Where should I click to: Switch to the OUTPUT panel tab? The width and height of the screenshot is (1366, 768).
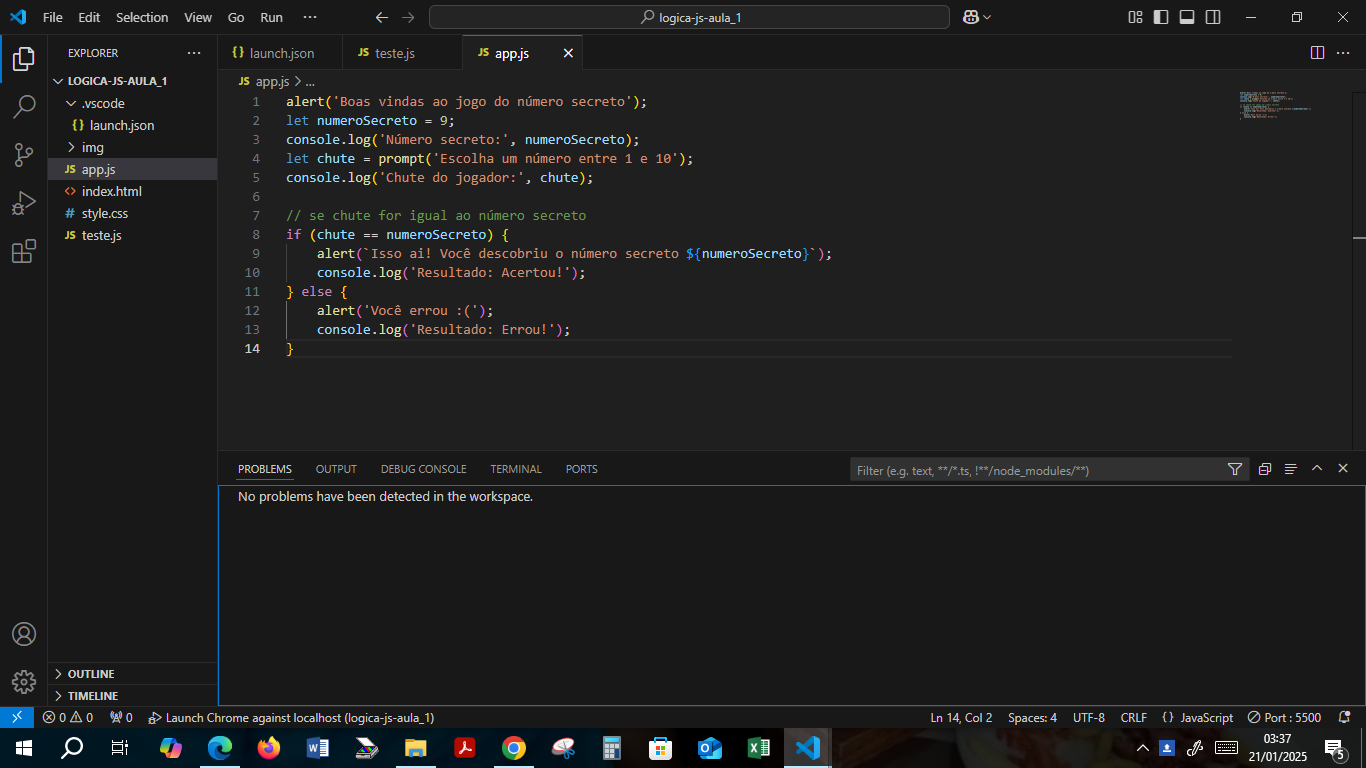[336, 469]
